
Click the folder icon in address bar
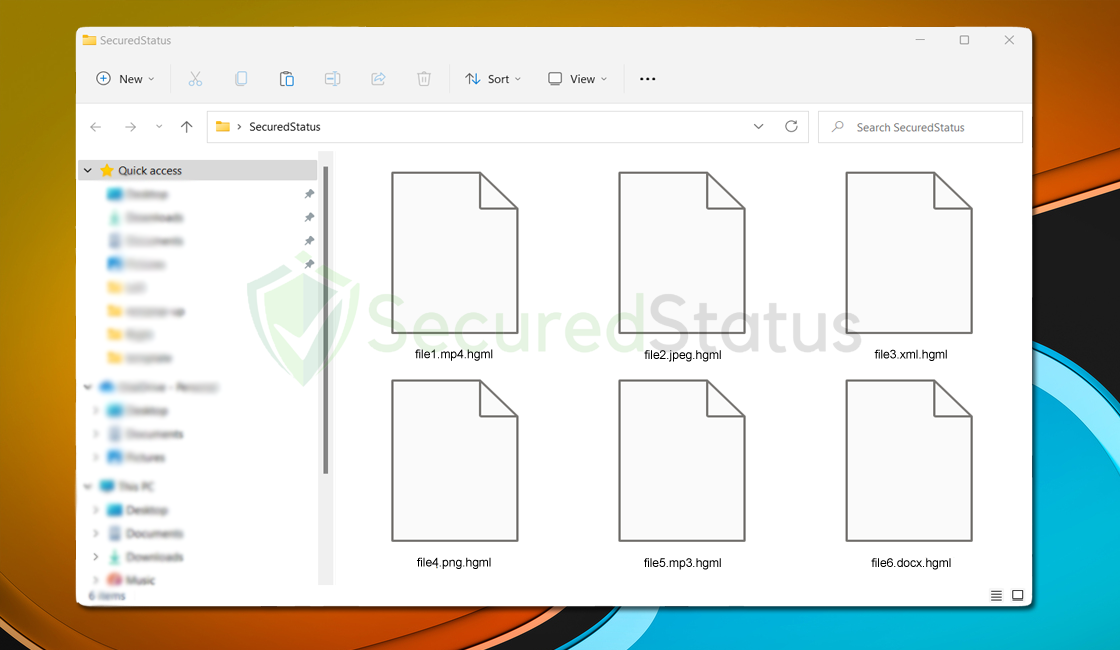click(x=223, y=126)
